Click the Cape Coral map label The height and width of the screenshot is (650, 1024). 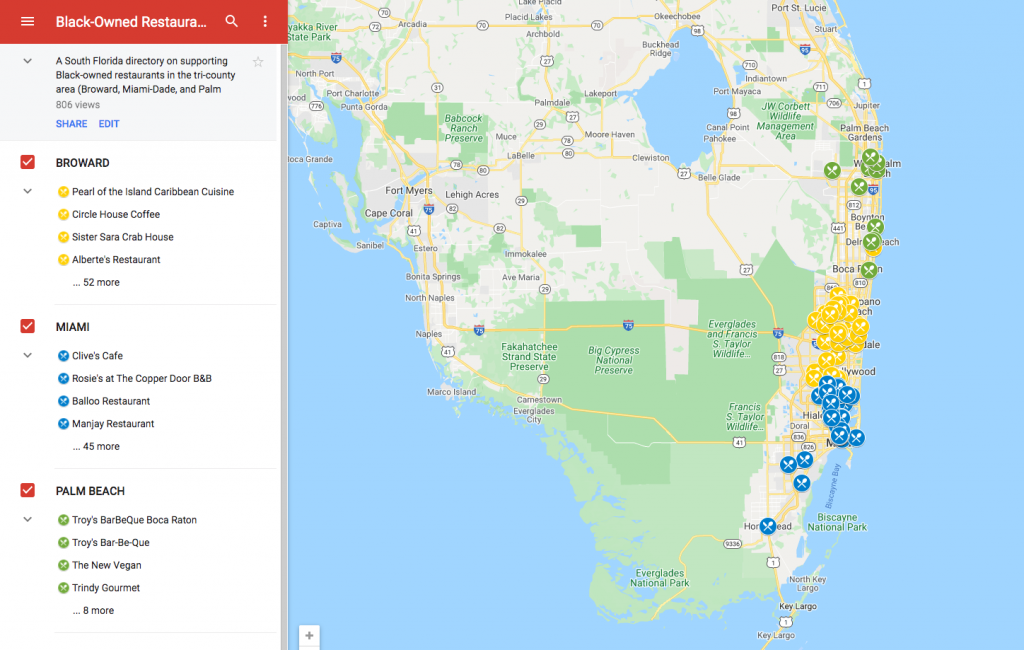388,213
